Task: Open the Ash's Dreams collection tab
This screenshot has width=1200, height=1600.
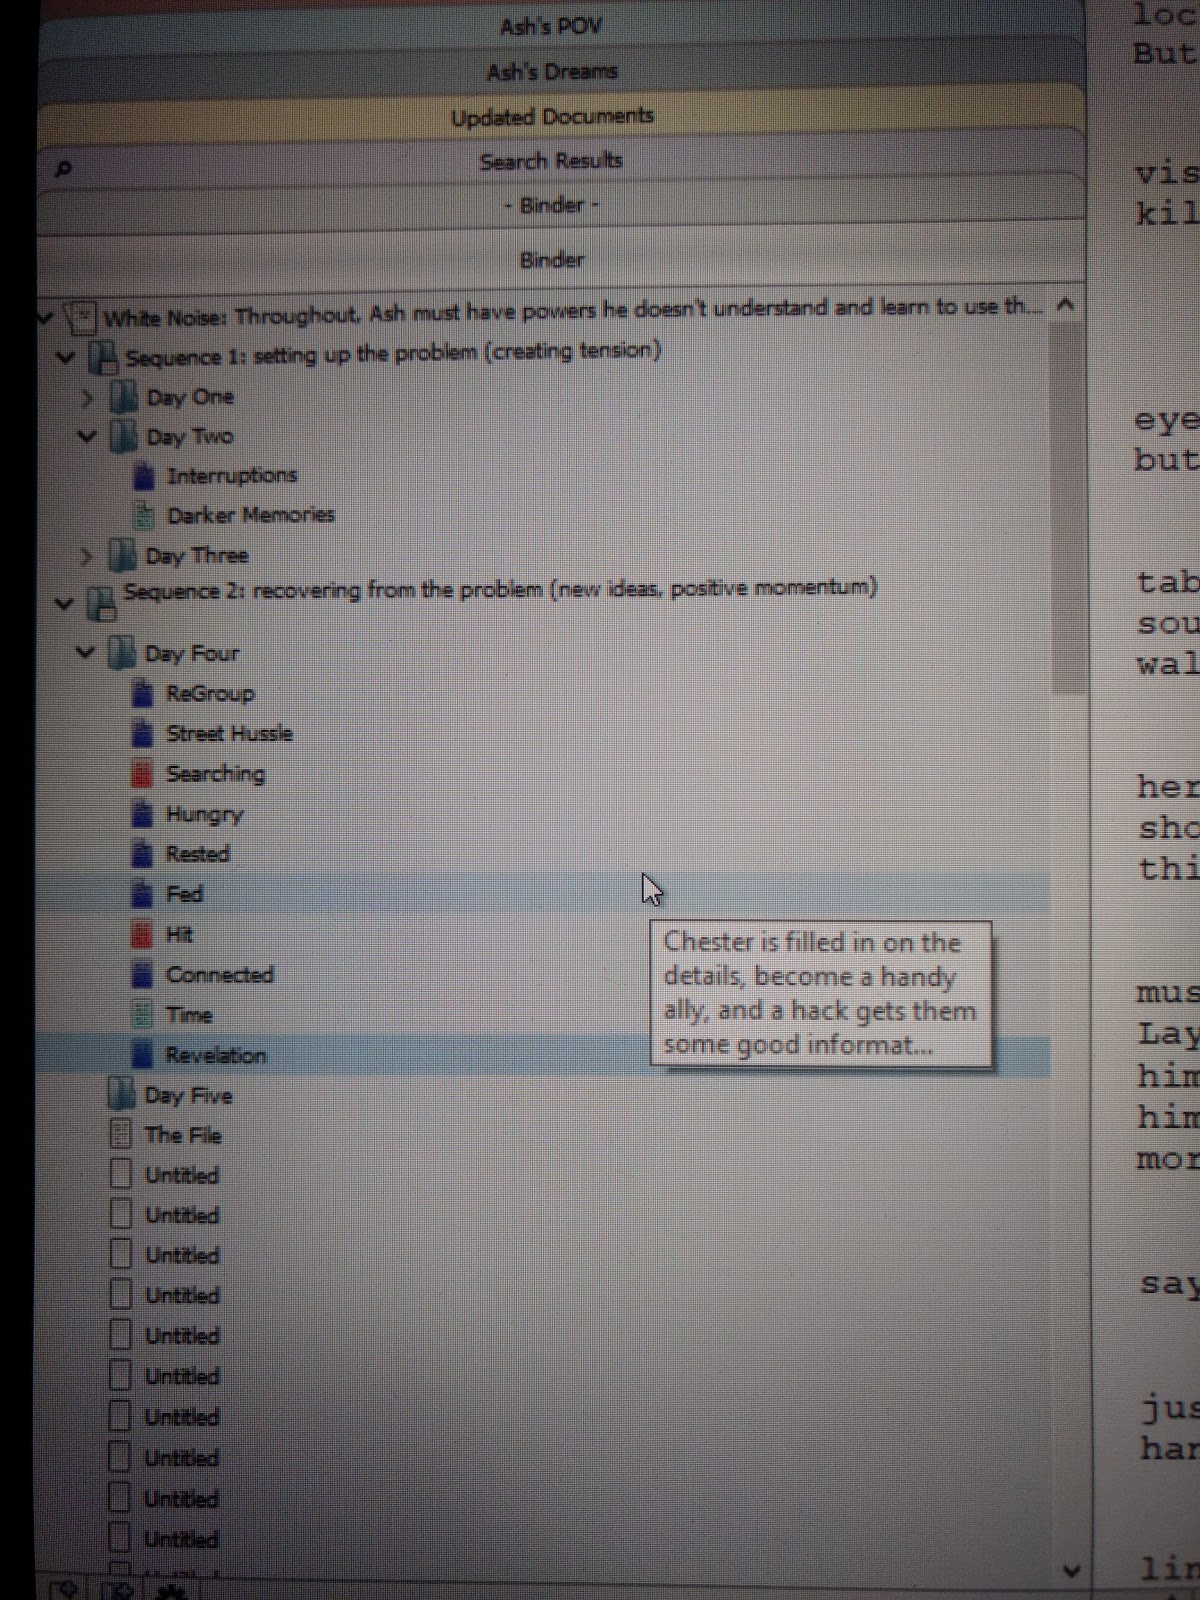Action: click(552, 72)
